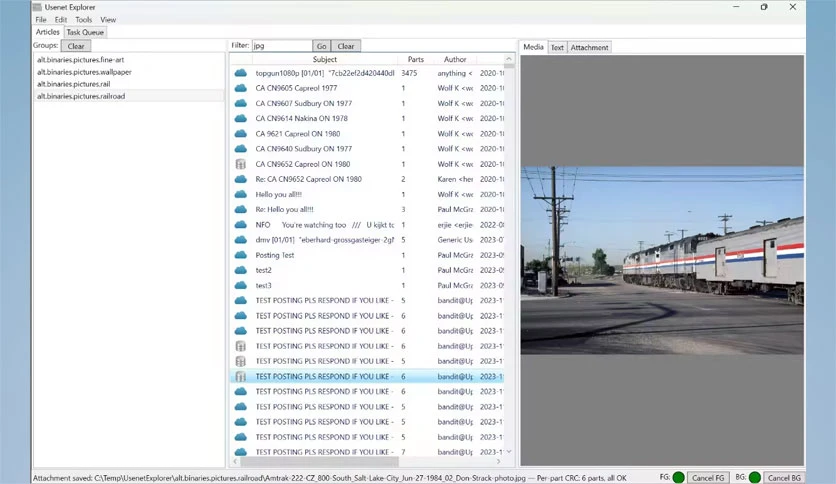
Task: Click the green FG status indicator
Action: click(x=678, y=478)
